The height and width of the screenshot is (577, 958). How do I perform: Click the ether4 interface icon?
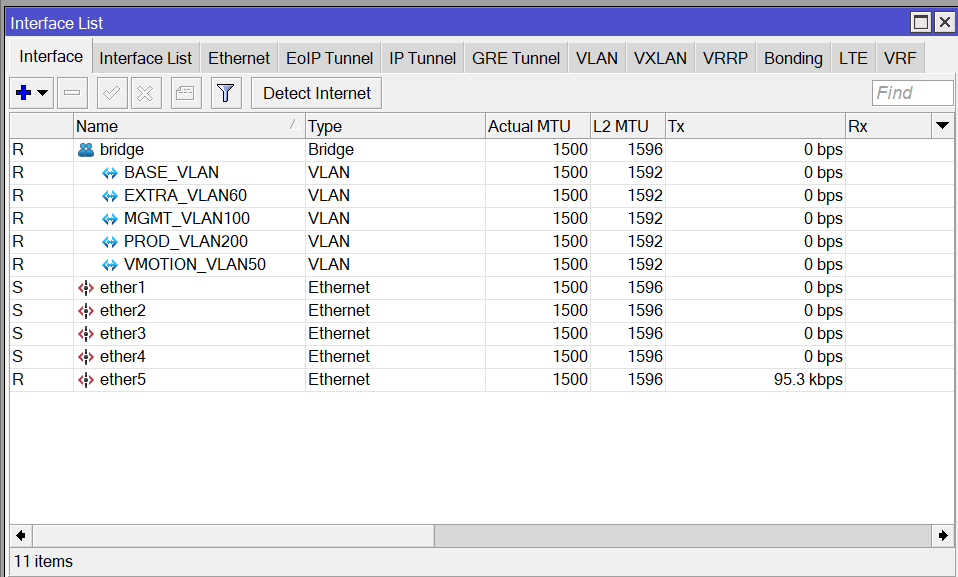tap(86, 357)
